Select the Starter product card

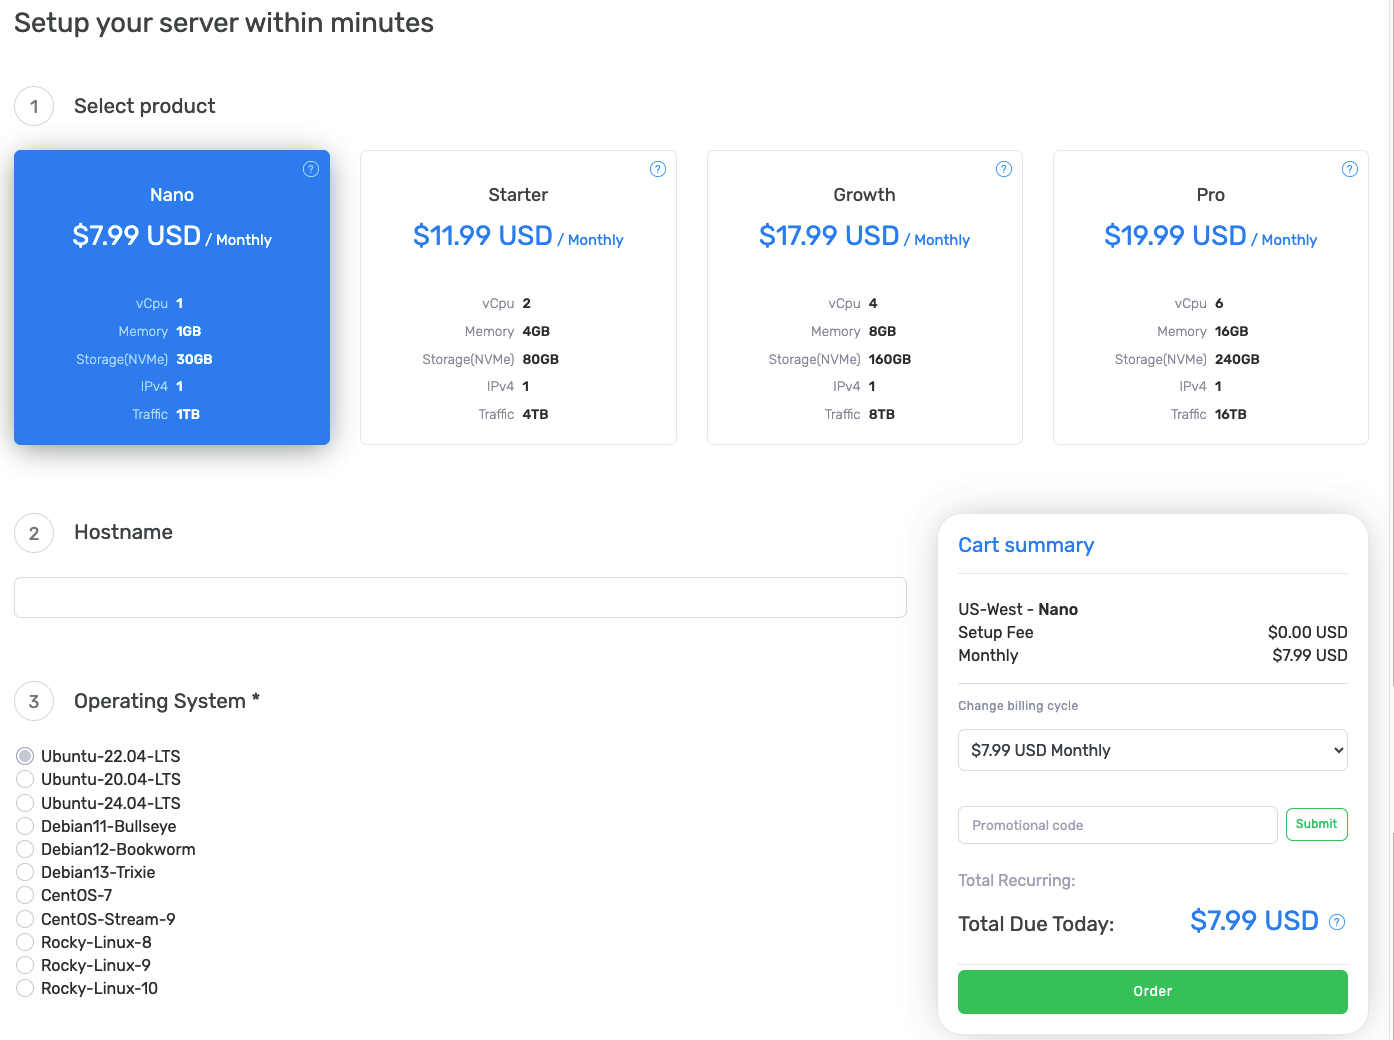click(x=518, y=297)
